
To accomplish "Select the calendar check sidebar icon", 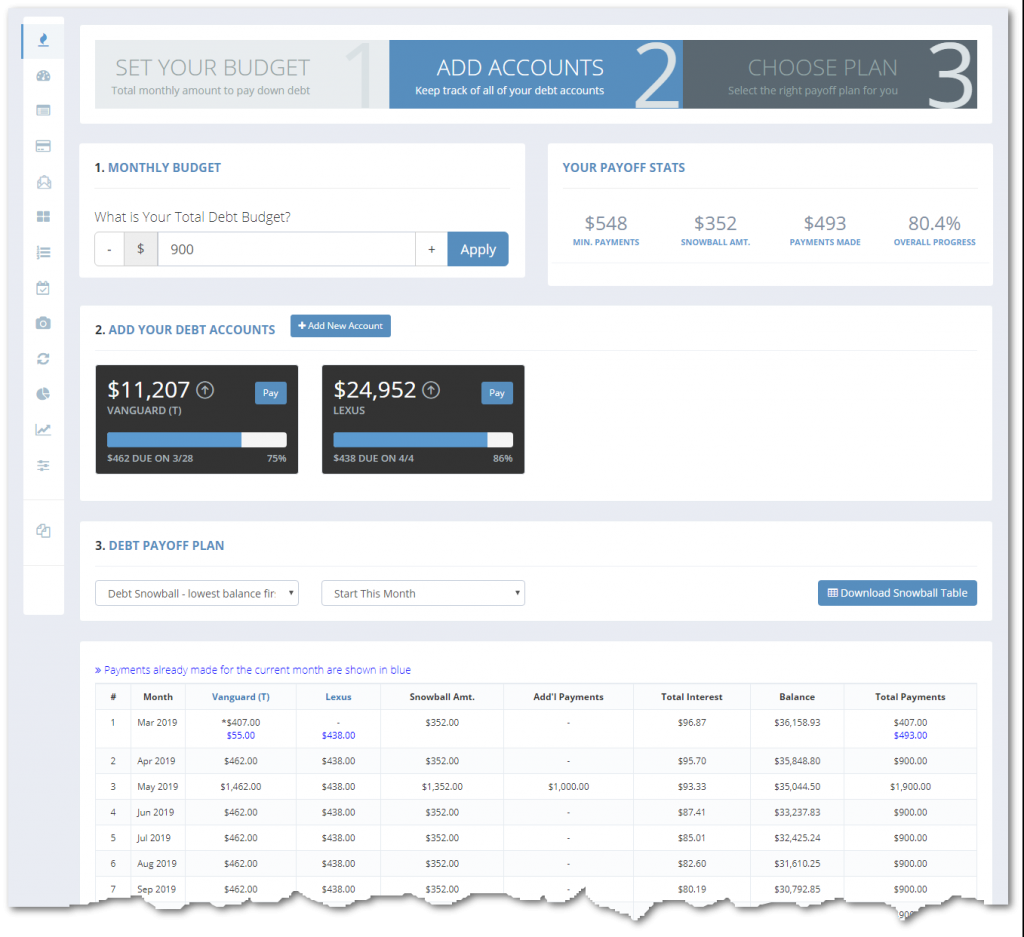I will (42, 288).
